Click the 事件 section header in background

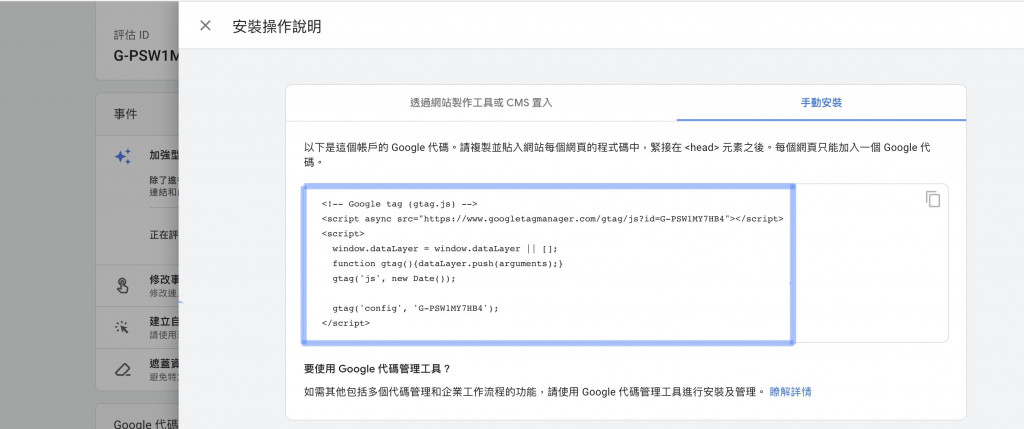click(125, 114)
